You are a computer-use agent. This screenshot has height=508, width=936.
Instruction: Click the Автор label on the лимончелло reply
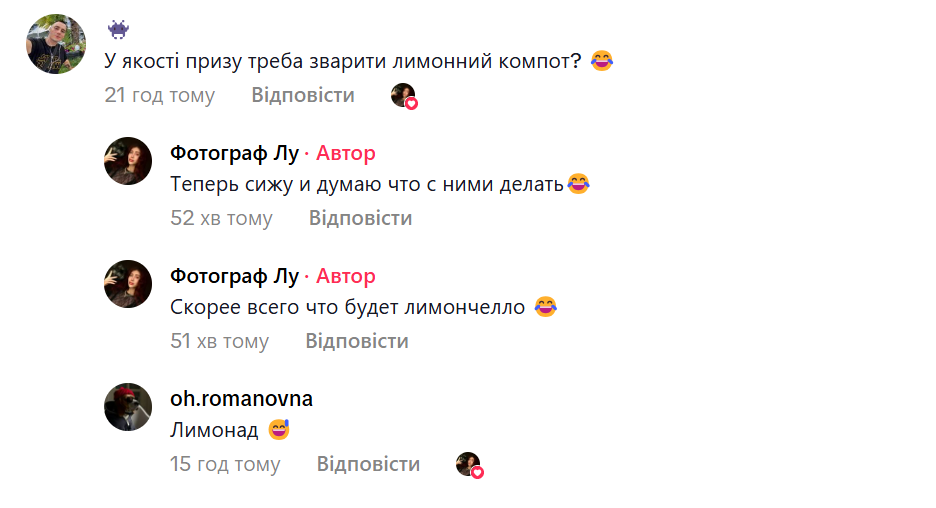tap(346, 276)
